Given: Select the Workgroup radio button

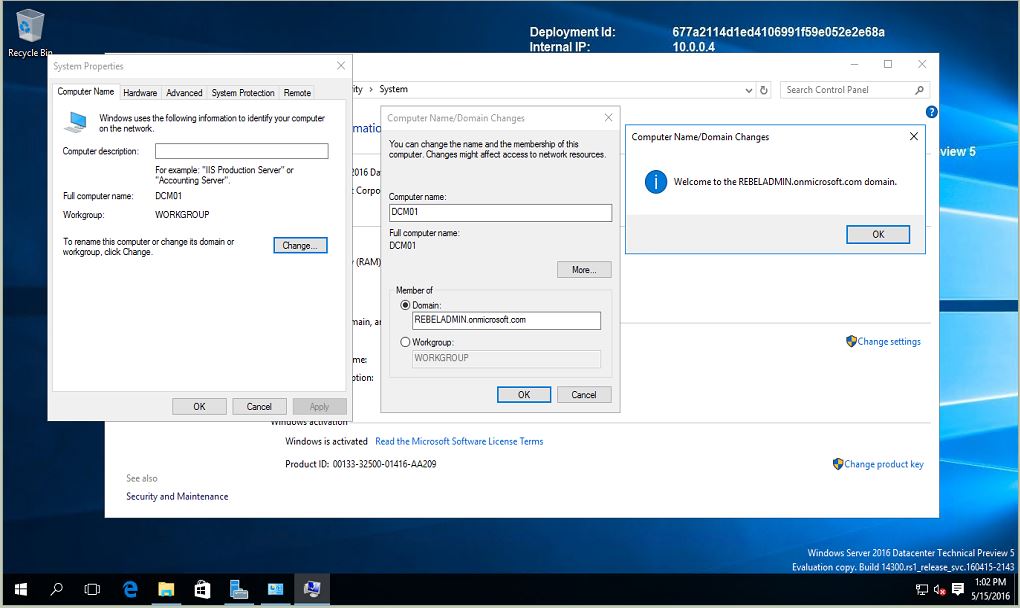Looking at the screenshot, I should [405, 342].
